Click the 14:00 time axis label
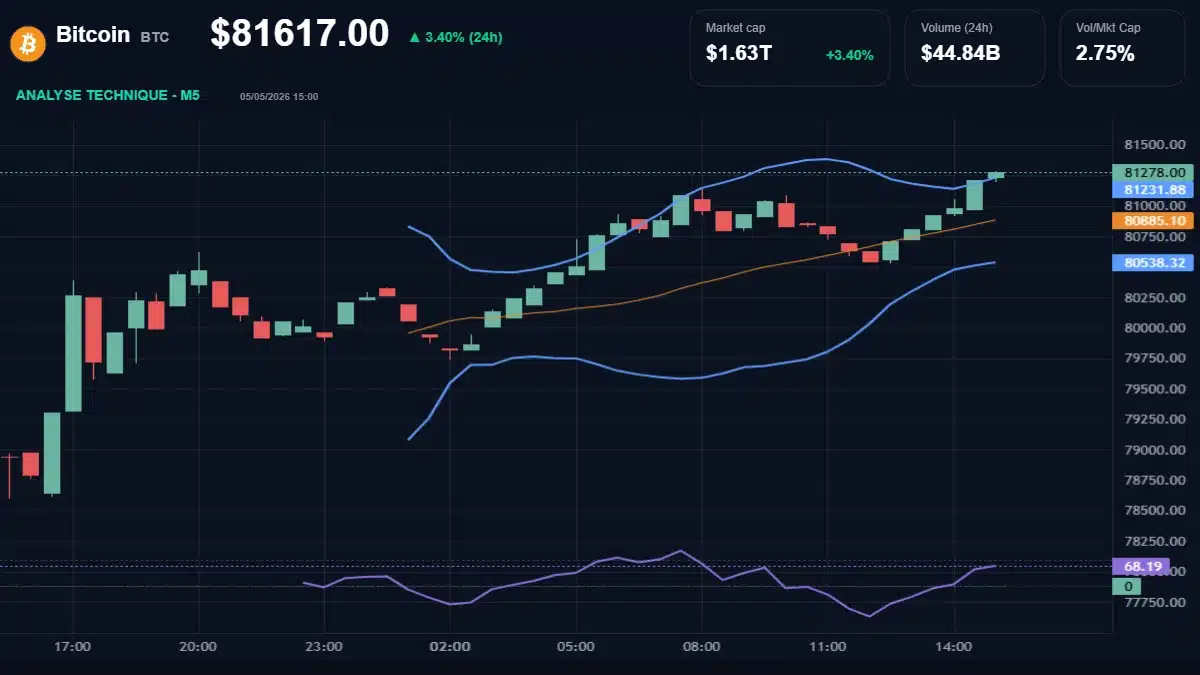Image resolution: width=1200 pixels, height=675 pixels. (954, 647)
